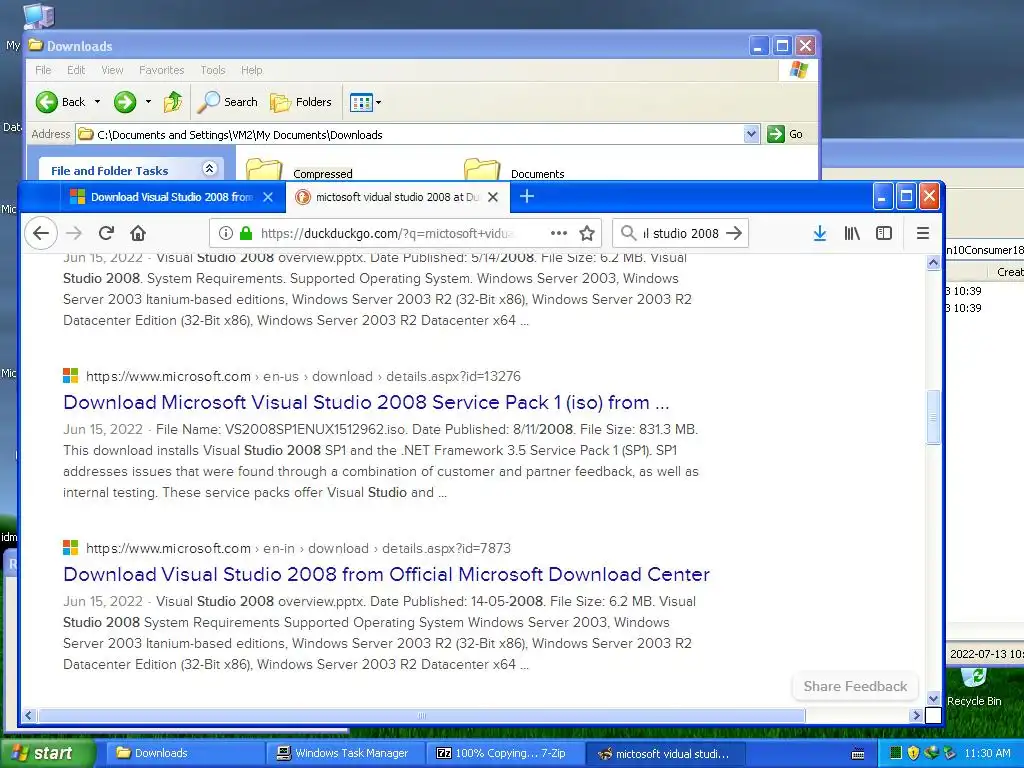Open a new Firefox tab
This screenshot has width=1024, height=768.
(x=527, y=197)
